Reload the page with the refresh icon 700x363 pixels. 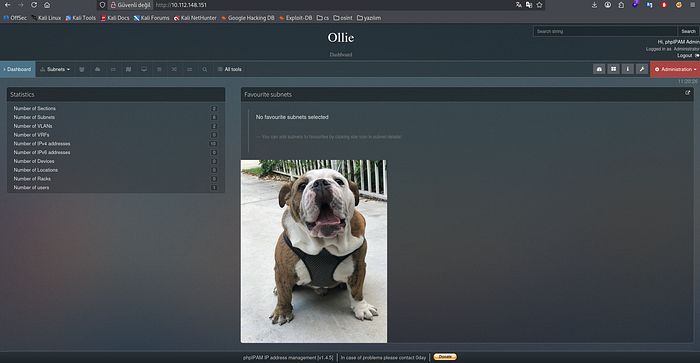coord(34,5)
